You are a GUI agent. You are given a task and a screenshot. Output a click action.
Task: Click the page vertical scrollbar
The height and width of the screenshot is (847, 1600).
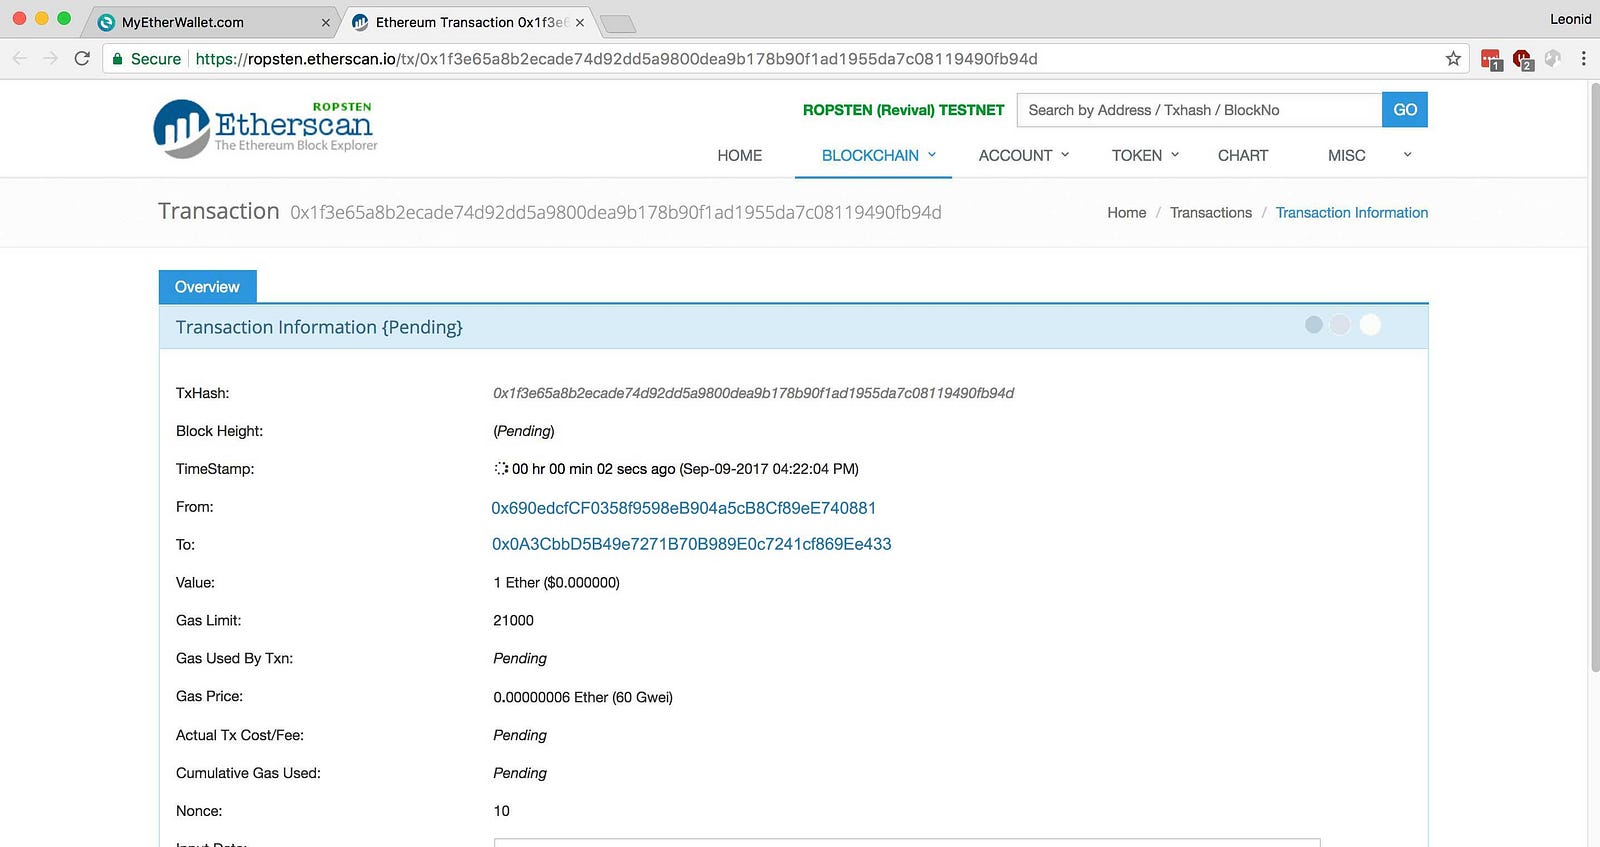[1594, 378]
